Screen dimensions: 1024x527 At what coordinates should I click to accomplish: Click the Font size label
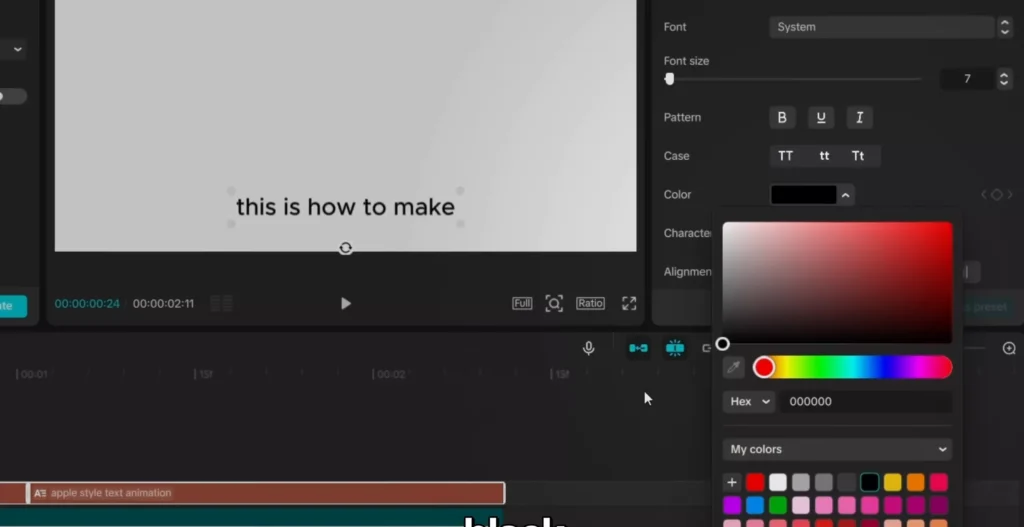(x=686, y=61)
